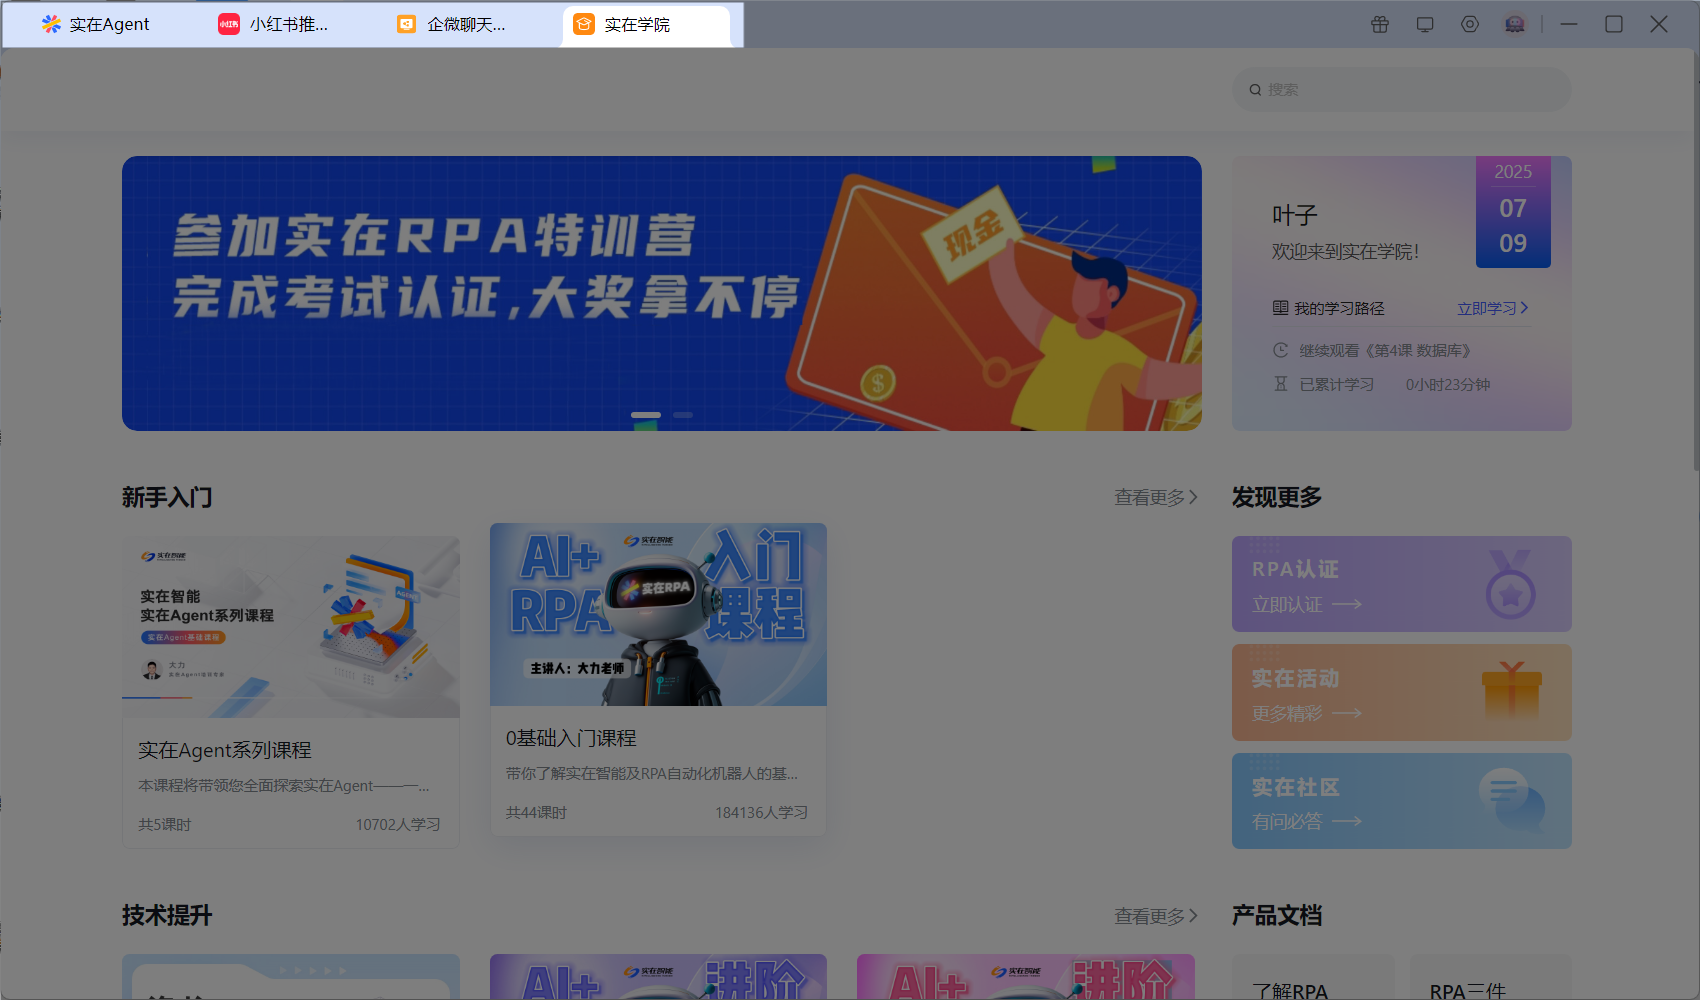Open the 了解RPA product document
The width and height of the screenshot is (1700, 1000).
(1313, 977)
